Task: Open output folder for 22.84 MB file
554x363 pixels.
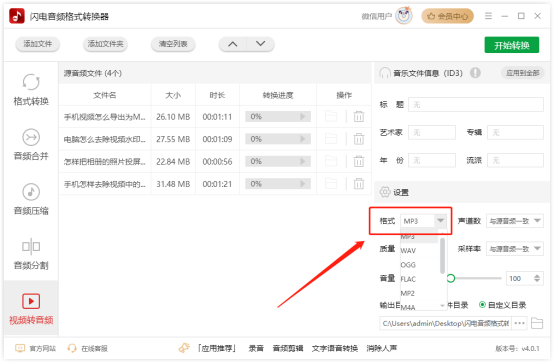Action: click(331, 162)
